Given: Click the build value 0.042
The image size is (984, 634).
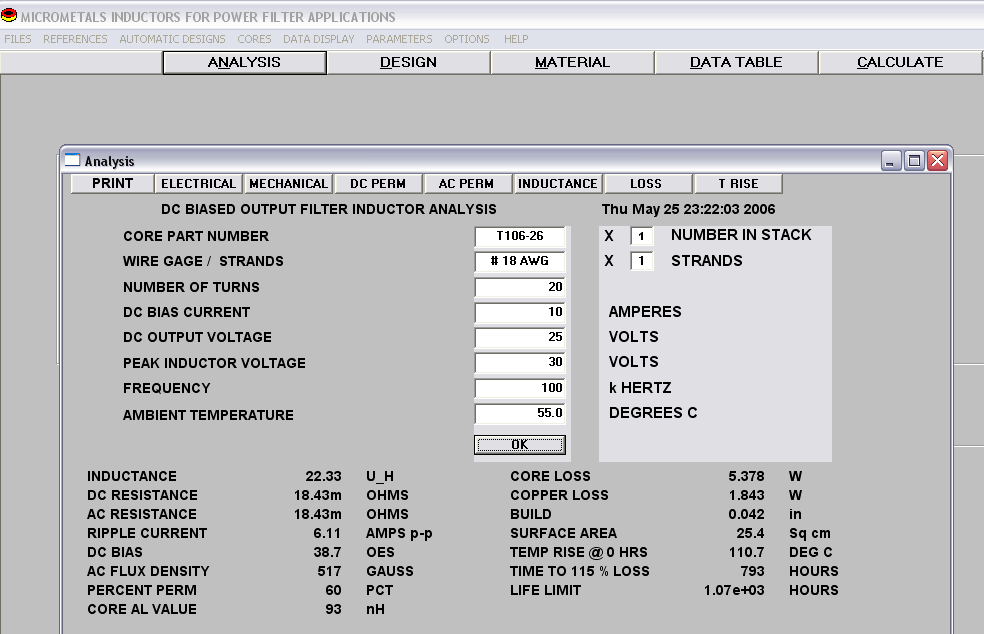Looking at the screenshot, I should pyautogui.click(x=746, y=514).
